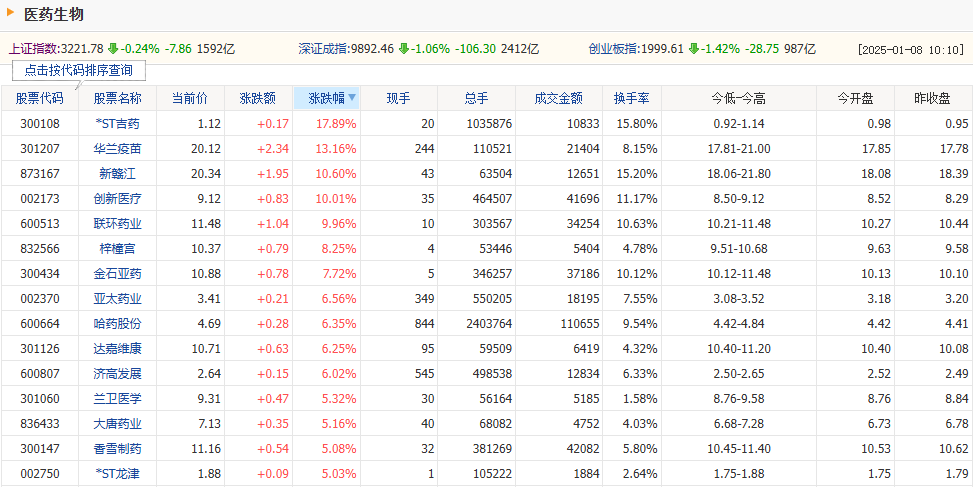
Task: Open the 上证指数 index link
Action: click(x=34, y=49)
